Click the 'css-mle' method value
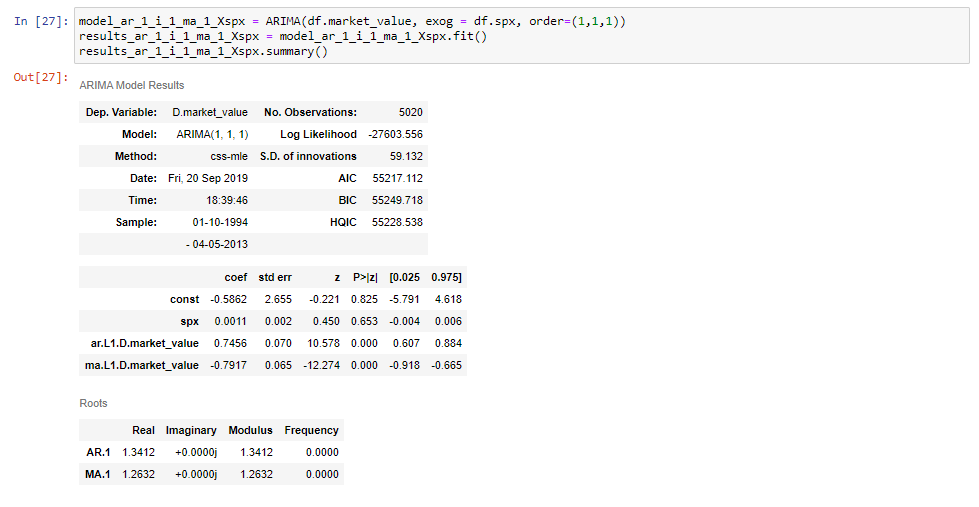Screen dimensions: 979x507 229,156
